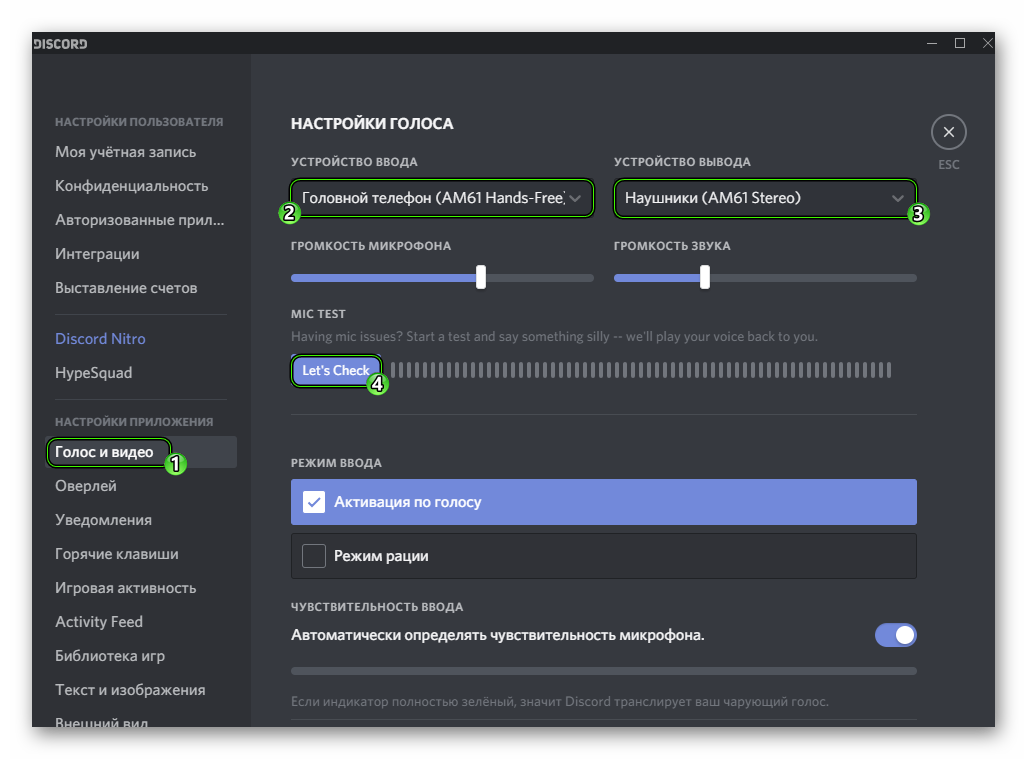Open HypeSquad section
This screenshot has height=759, width=1027.
[x=94, y=373]
